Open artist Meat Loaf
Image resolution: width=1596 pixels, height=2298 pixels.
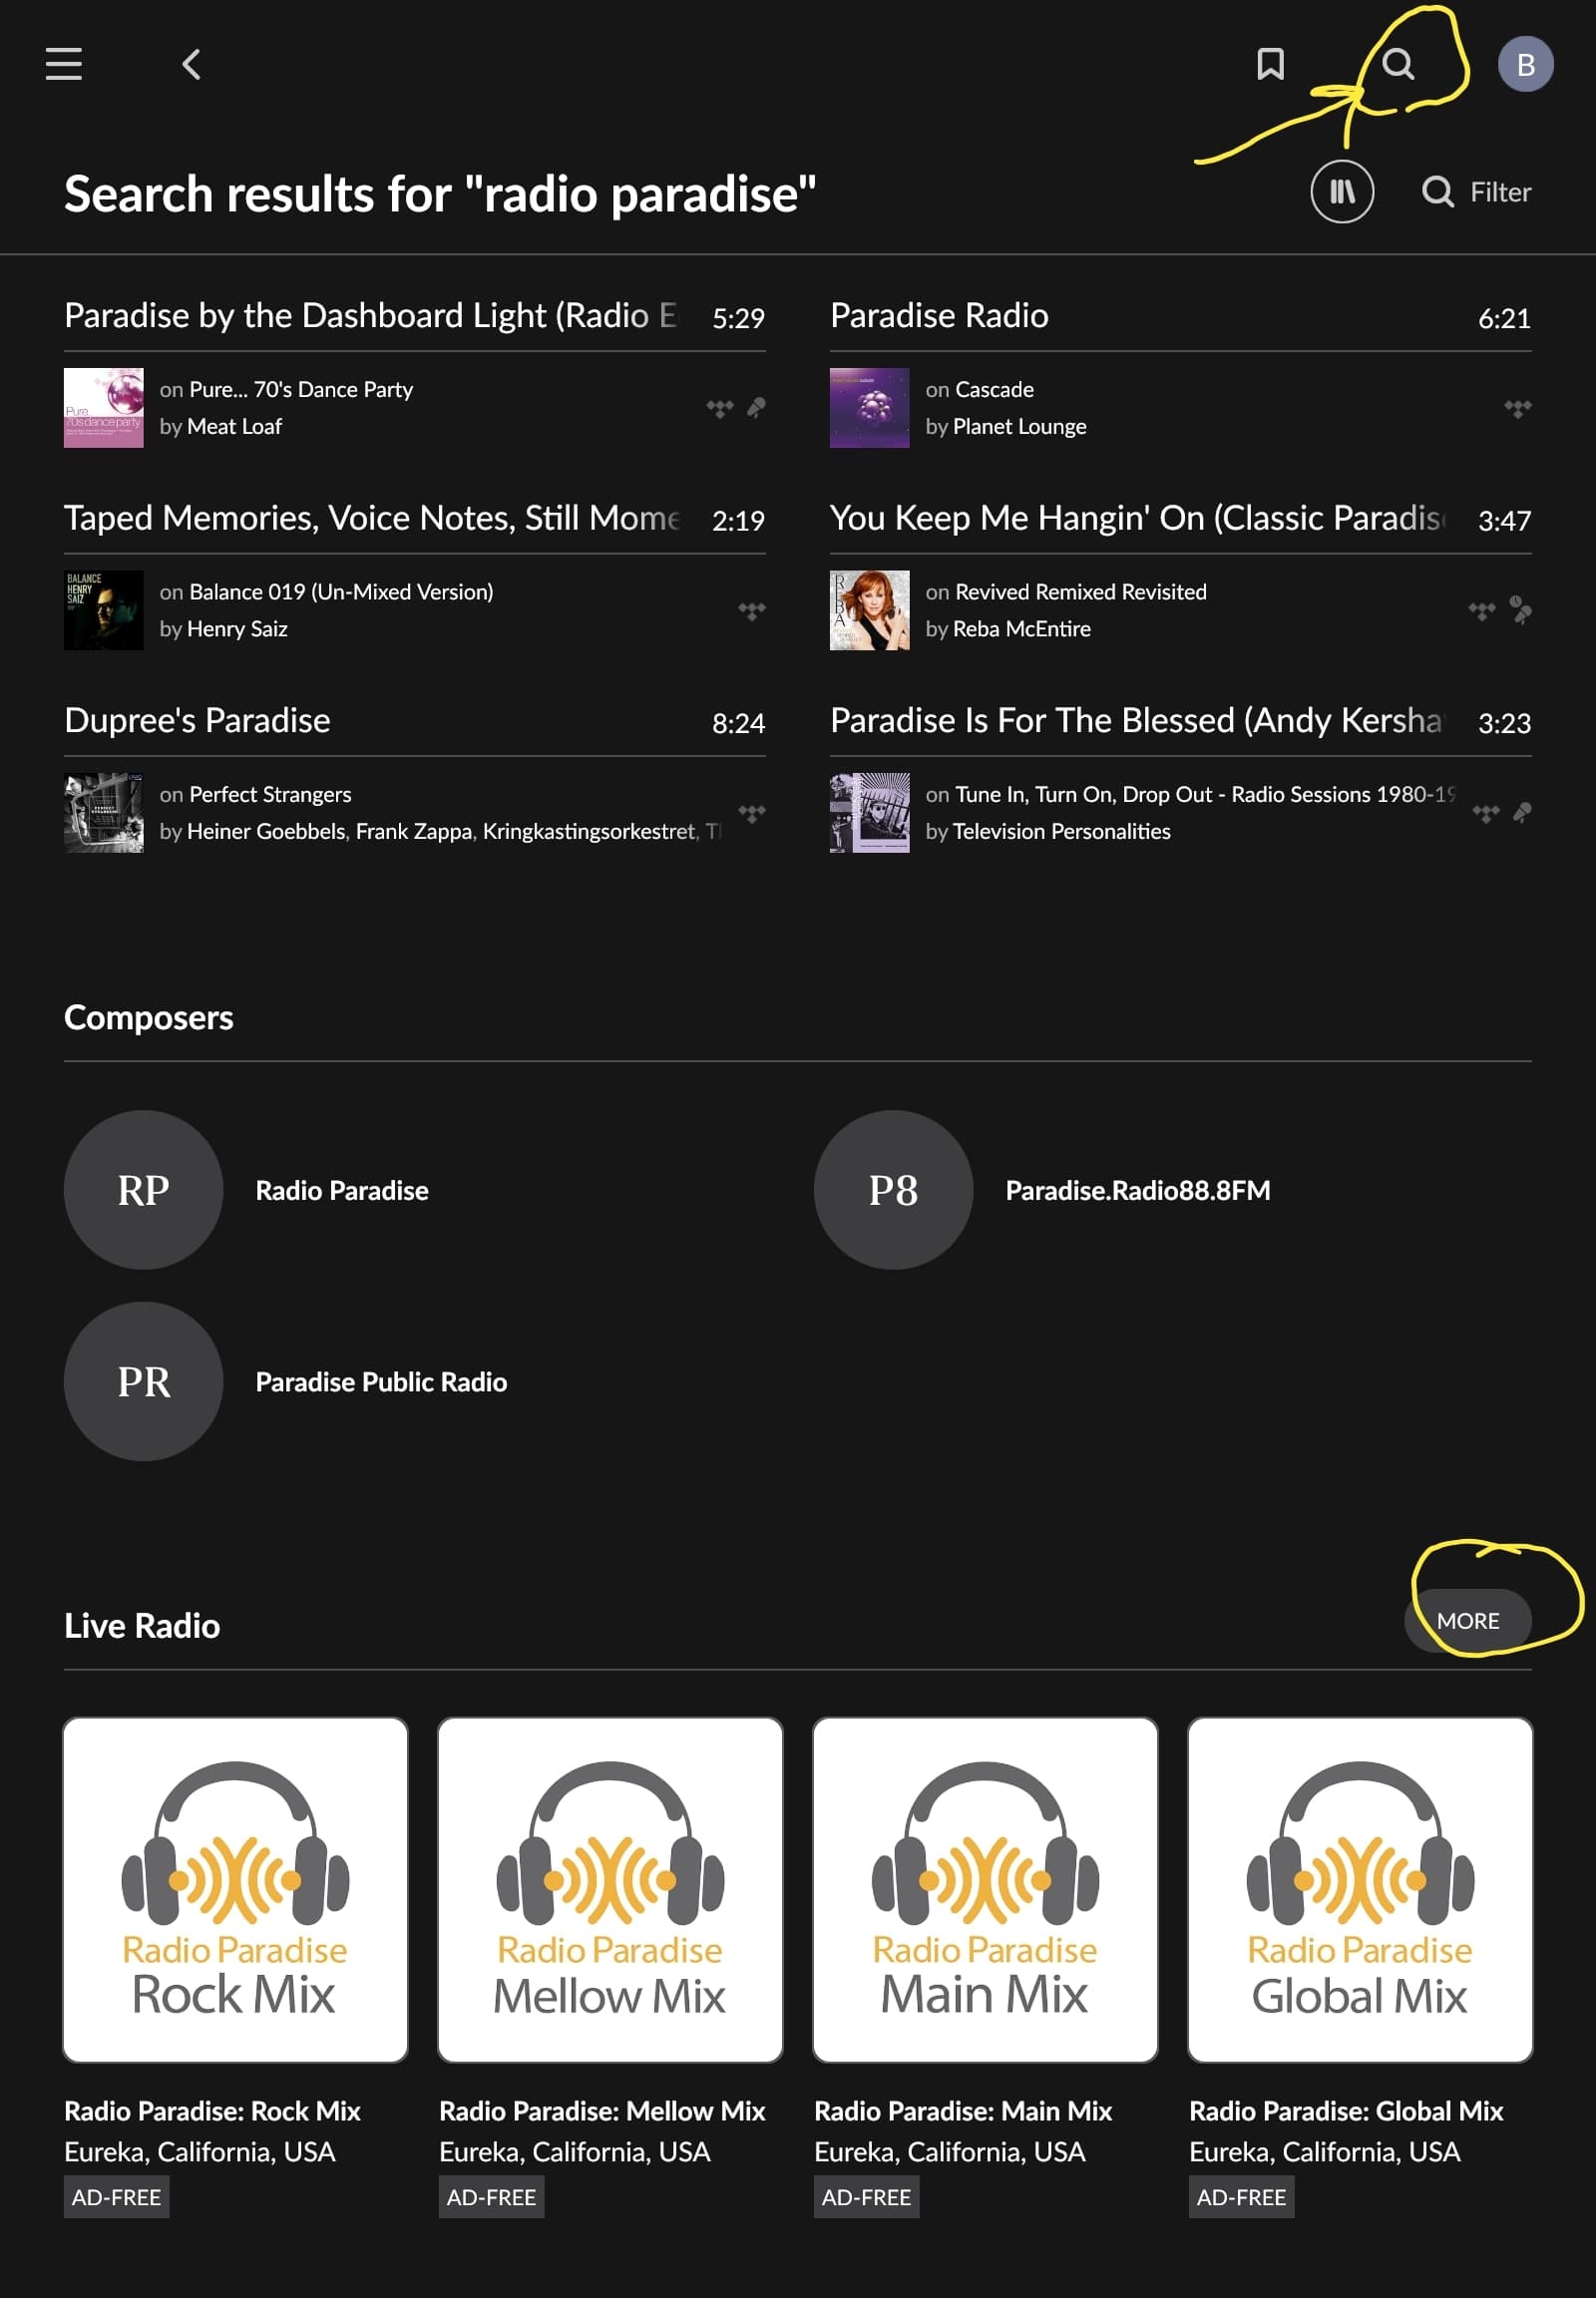pyautogui.click(x=234, y=426)
